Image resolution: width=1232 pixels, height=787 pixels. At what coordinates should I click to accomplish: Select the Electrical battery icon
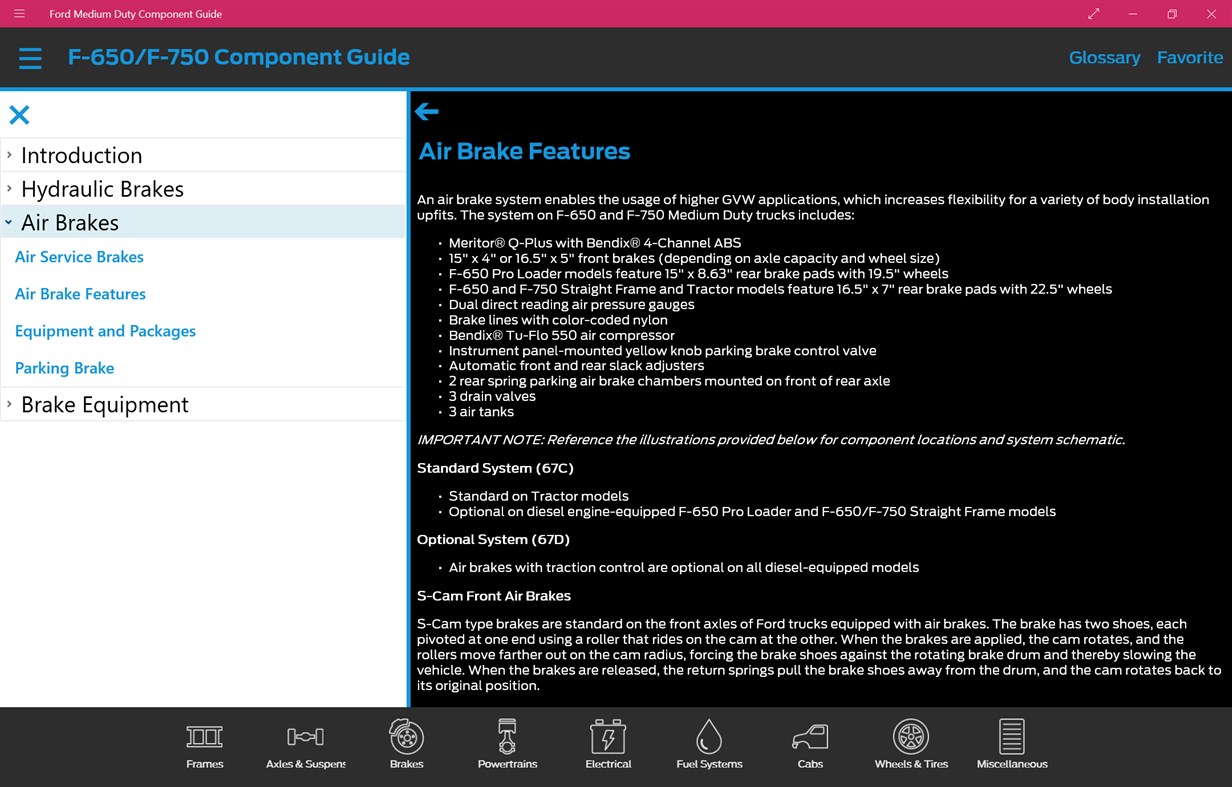coord(608,738)
